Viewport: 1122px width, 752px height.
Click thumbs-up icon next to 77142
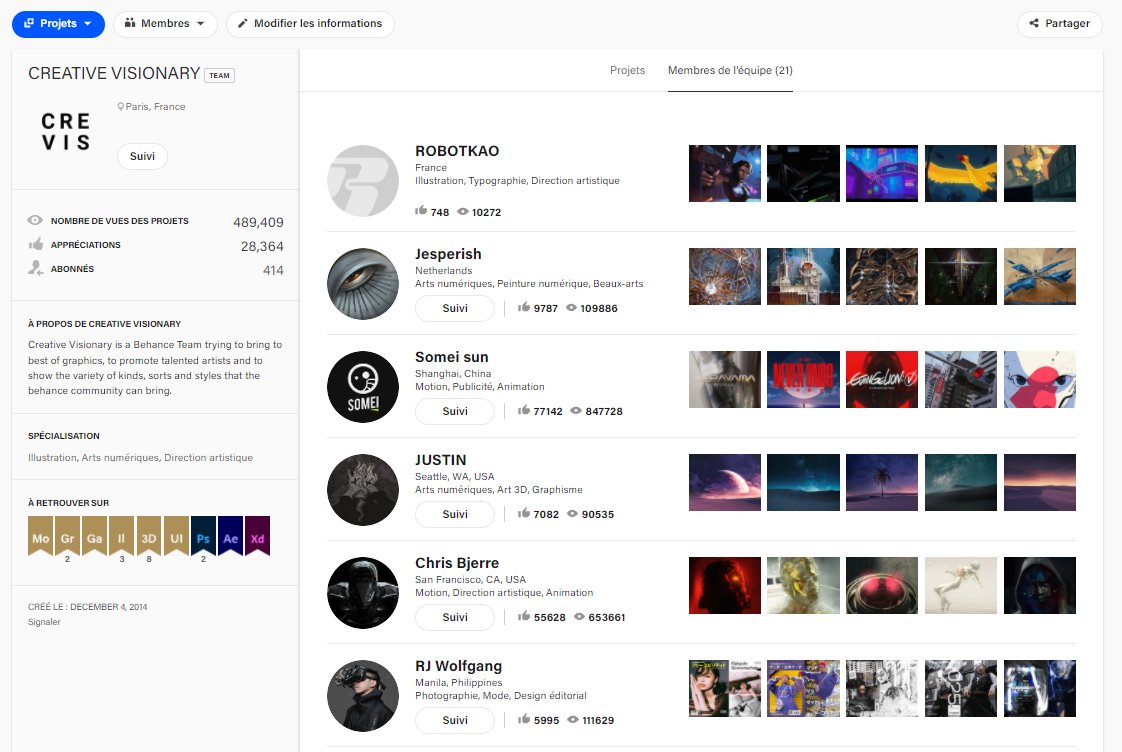coord(524,410)
